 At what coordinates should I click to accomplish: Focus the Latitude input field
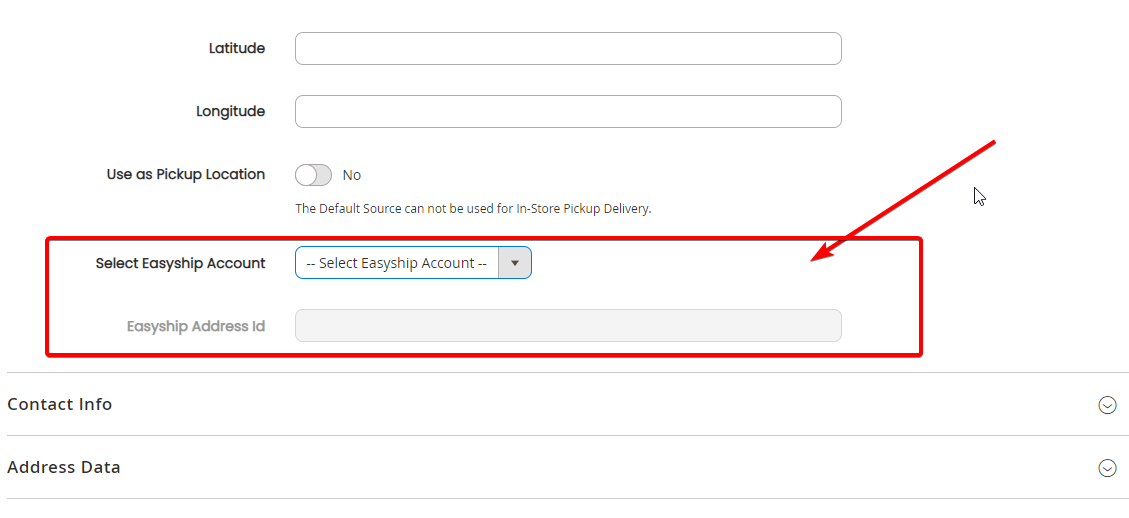tap(568, 48)
